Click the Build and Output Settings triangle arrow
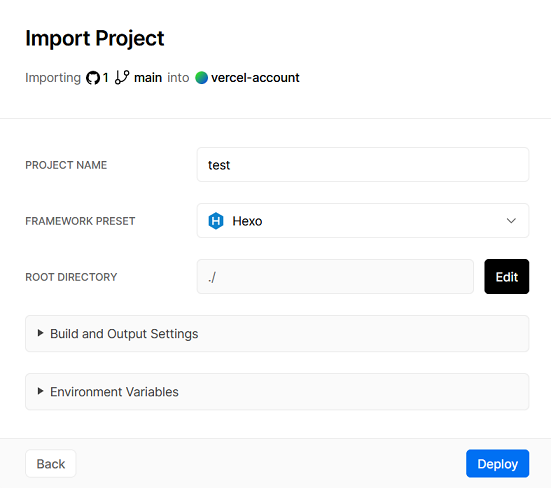This screenshot has width=551, height=488. pos(40,333)
